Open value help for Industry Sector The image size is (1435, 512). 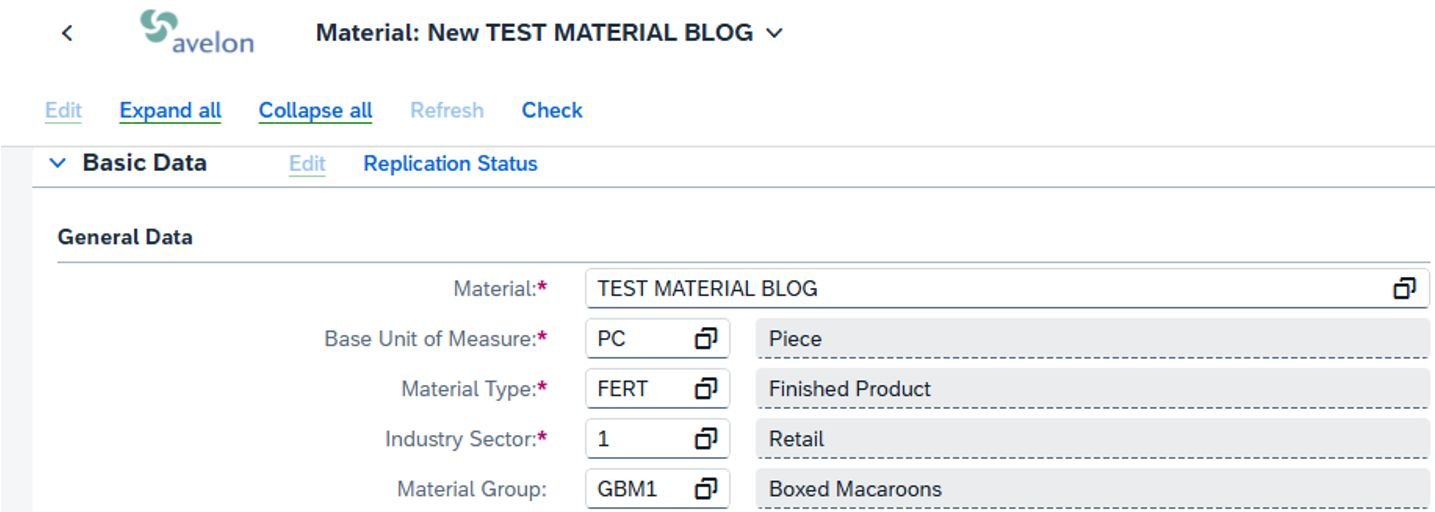coord(706,439)
